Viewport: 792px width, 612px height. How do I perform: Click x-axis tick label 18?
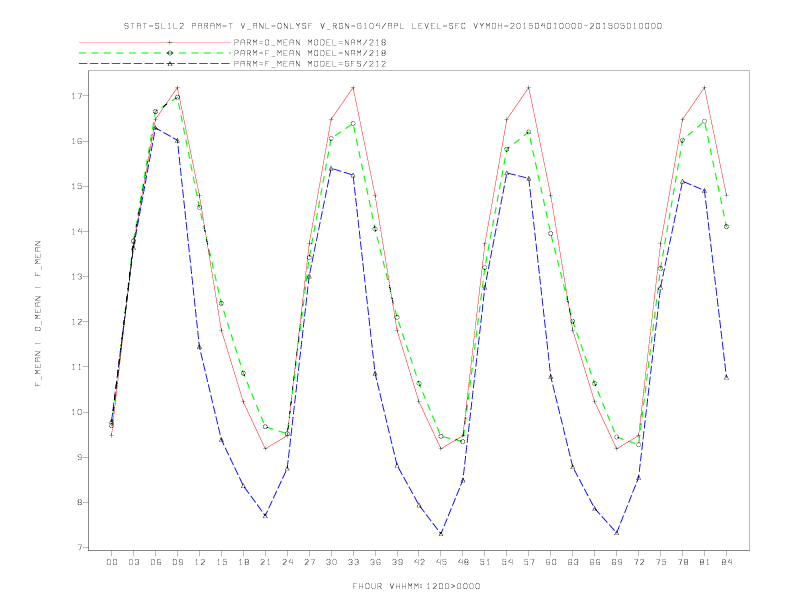point(243,562)
